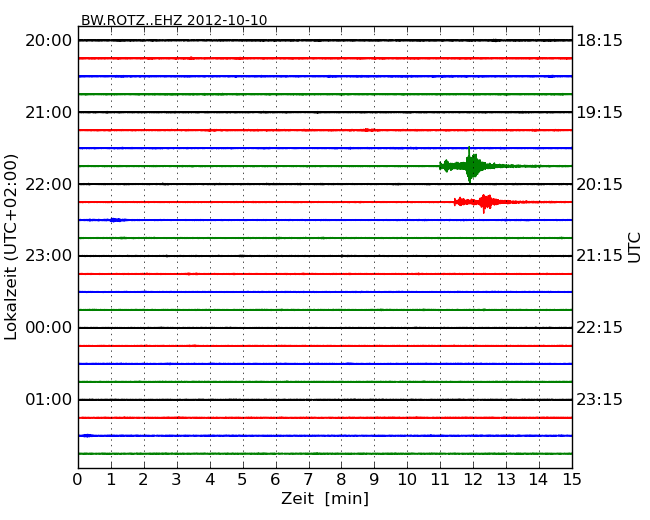Click the Zeit [min] axis label
The image size is (650, 520).
[x=325, y=498]
